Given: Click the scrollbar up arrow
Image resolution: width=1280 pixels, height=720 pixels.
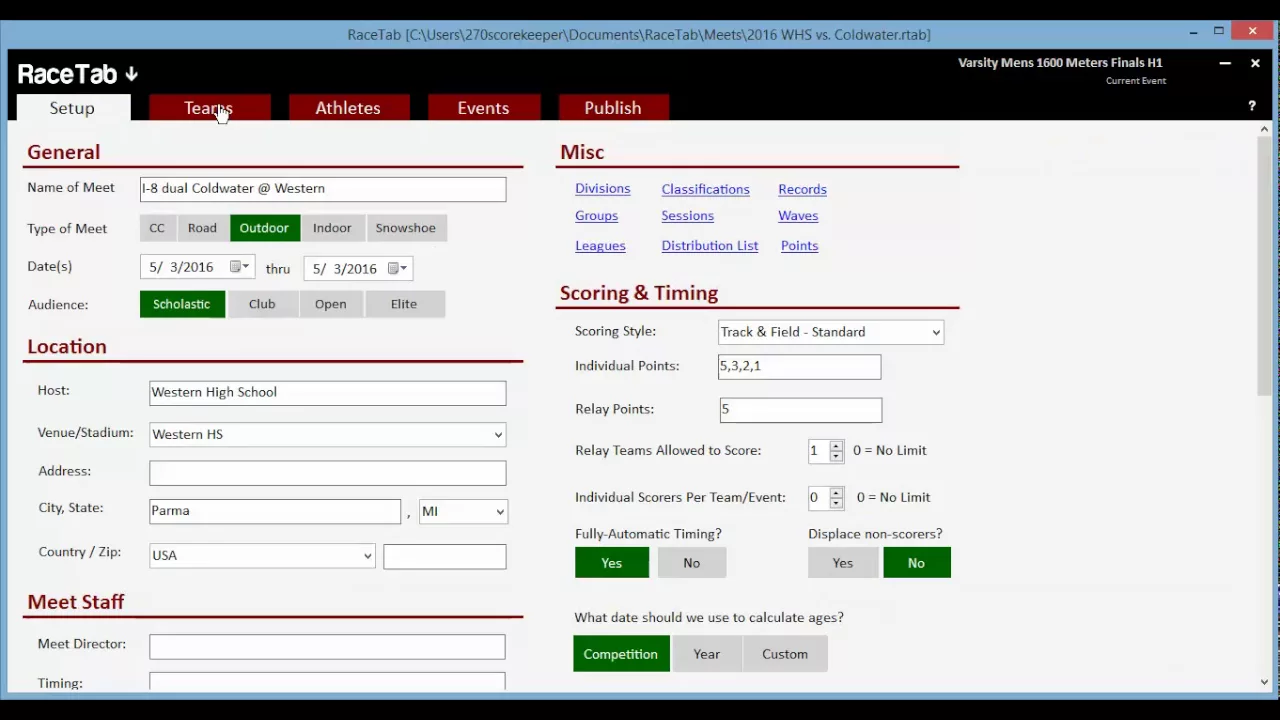Looking at the screenshot, I should 1265,128.
